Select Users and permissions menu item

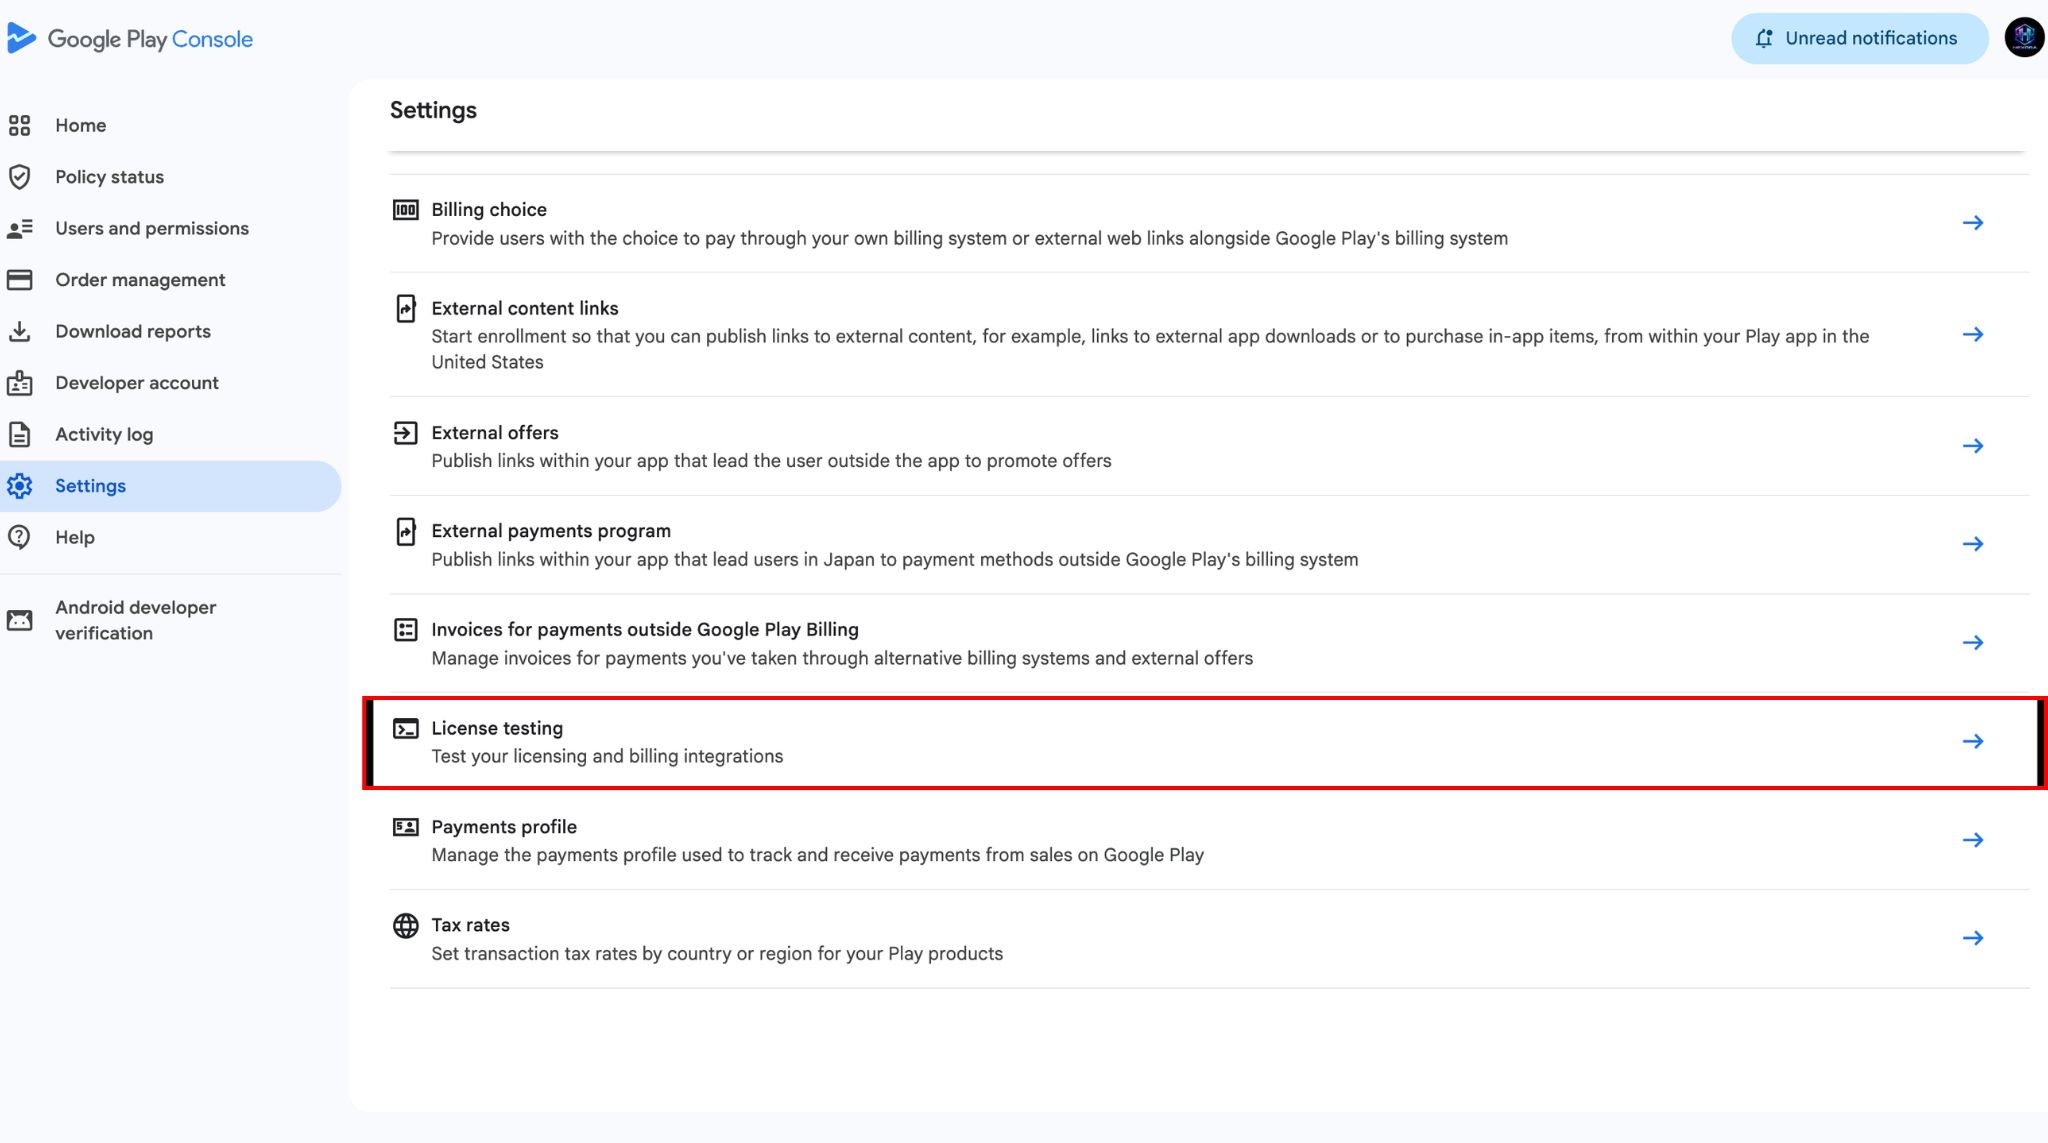point(170,229)
